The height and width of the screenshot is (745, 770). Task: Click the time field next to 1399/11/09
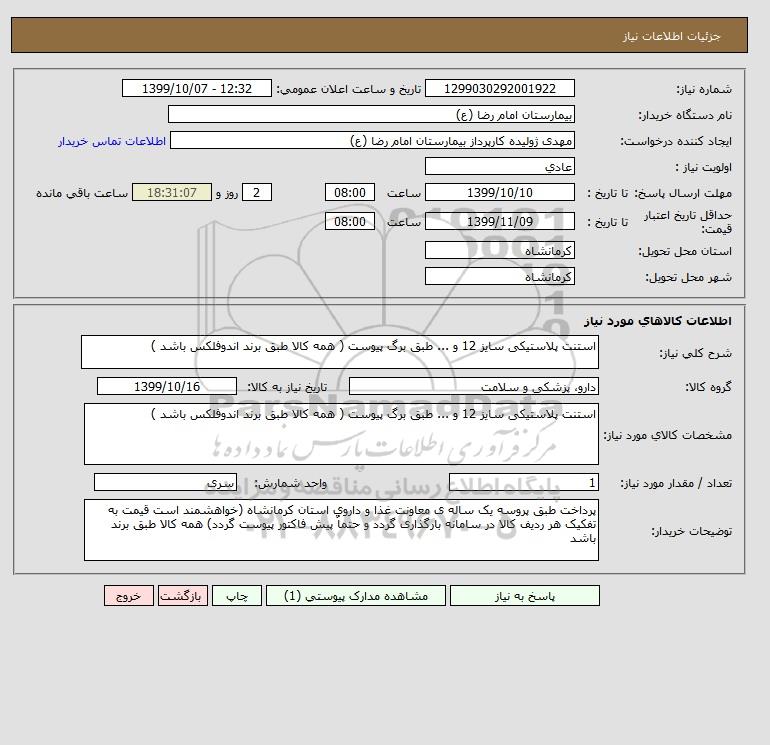tap(350, 221)
